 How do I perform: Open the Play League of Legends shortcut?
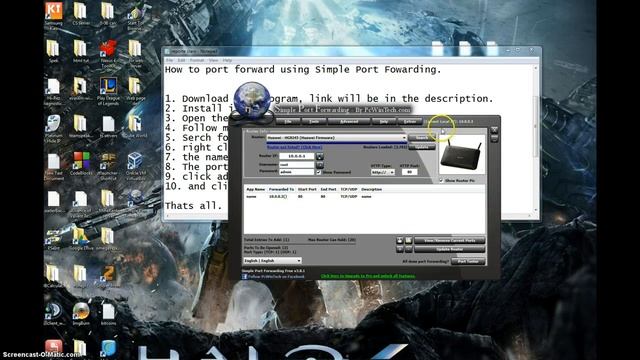coord(108,91)
